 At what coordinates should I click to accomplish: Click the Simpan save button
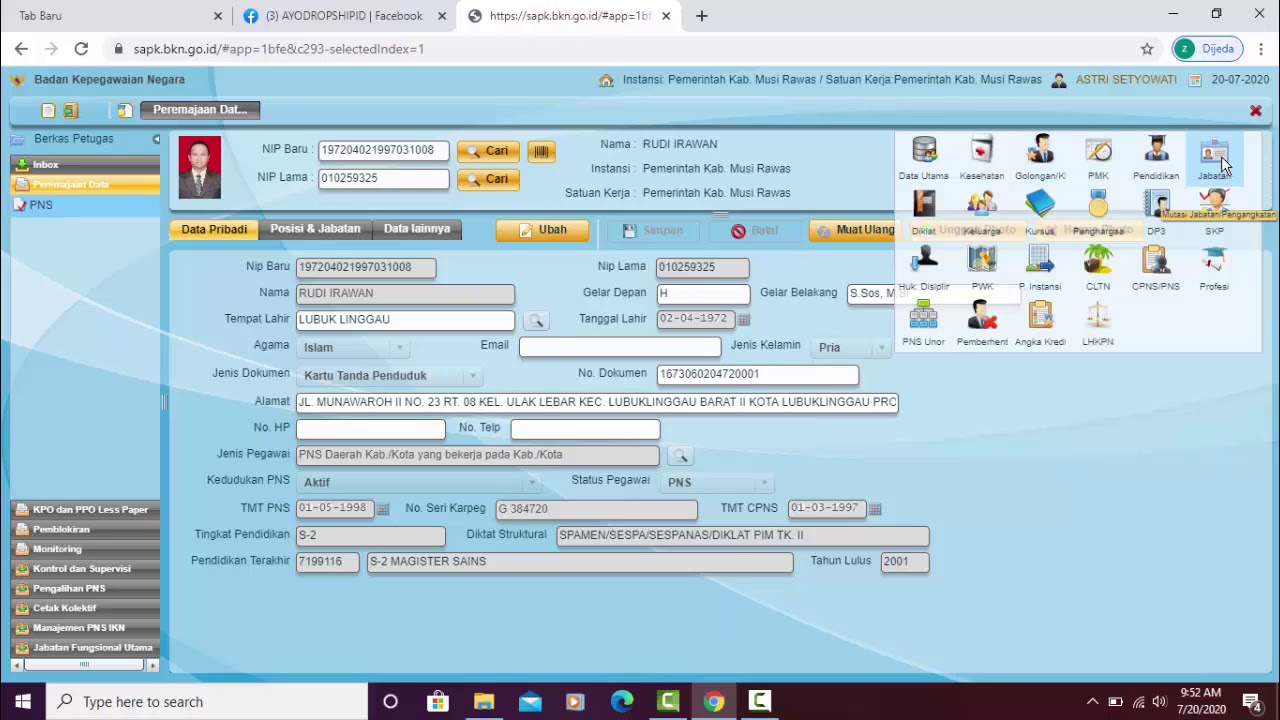click(x=652, y=231)
